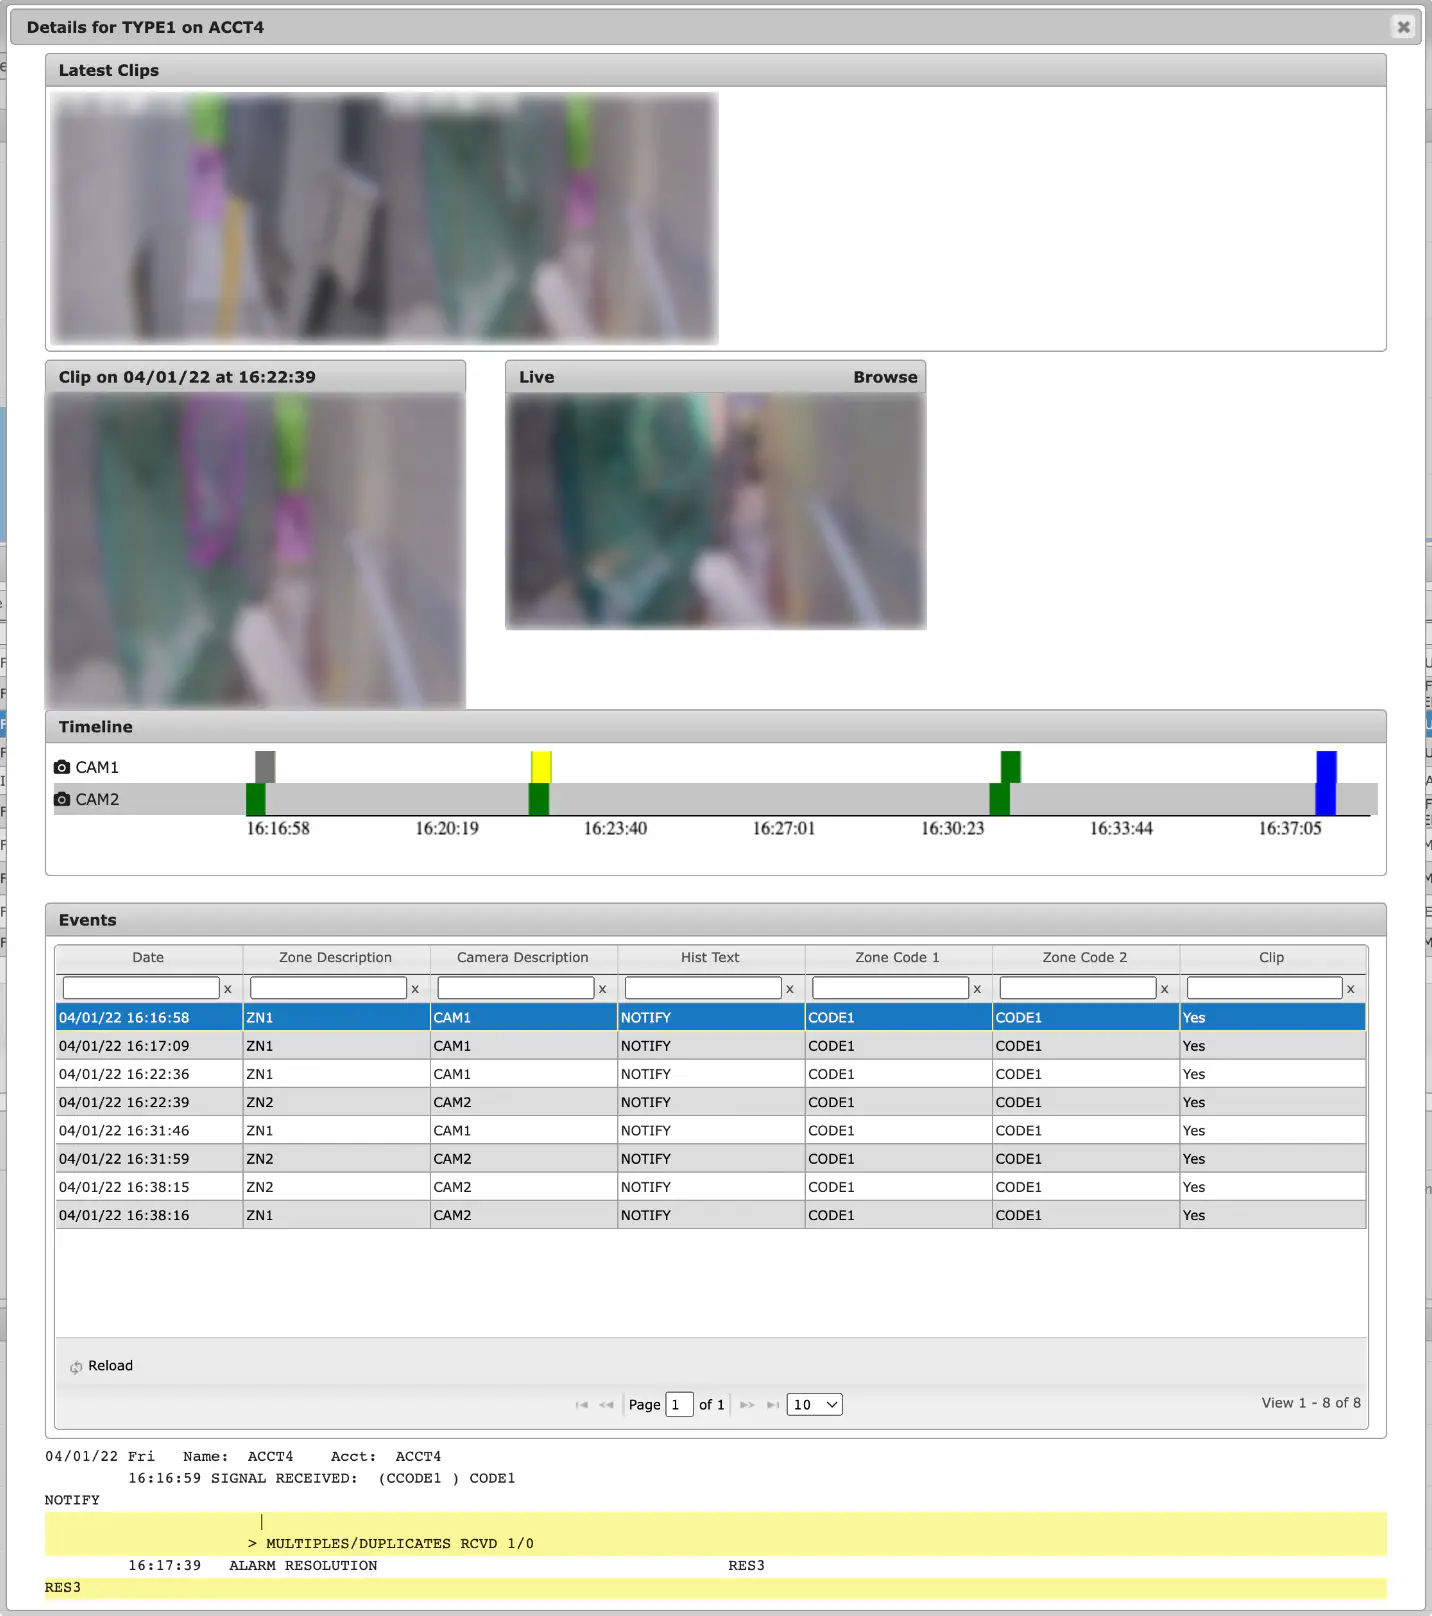Select event row 04/01/22 16:31:59
This screenshot has width=1432, height=1616.
(x=710, y=1159)
